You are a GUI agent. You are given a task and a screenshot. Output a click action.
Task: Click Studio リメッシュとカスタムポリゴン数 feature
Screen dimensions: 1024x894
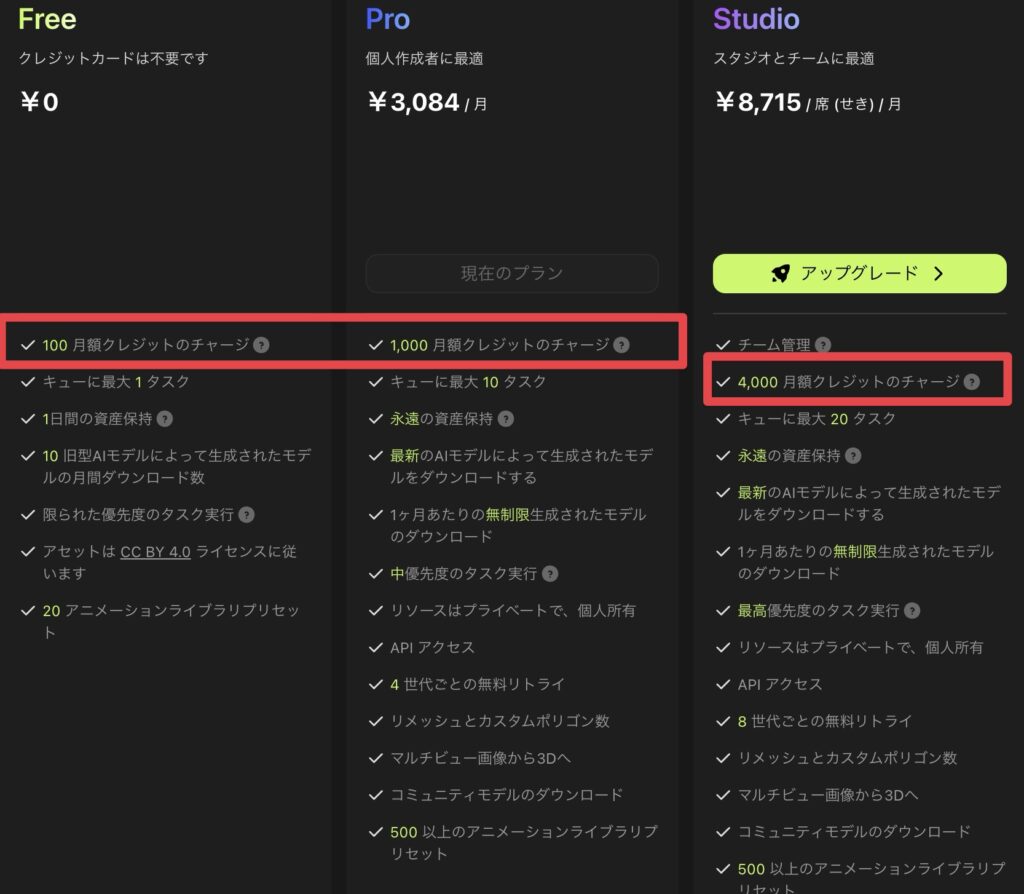[847, 758]
